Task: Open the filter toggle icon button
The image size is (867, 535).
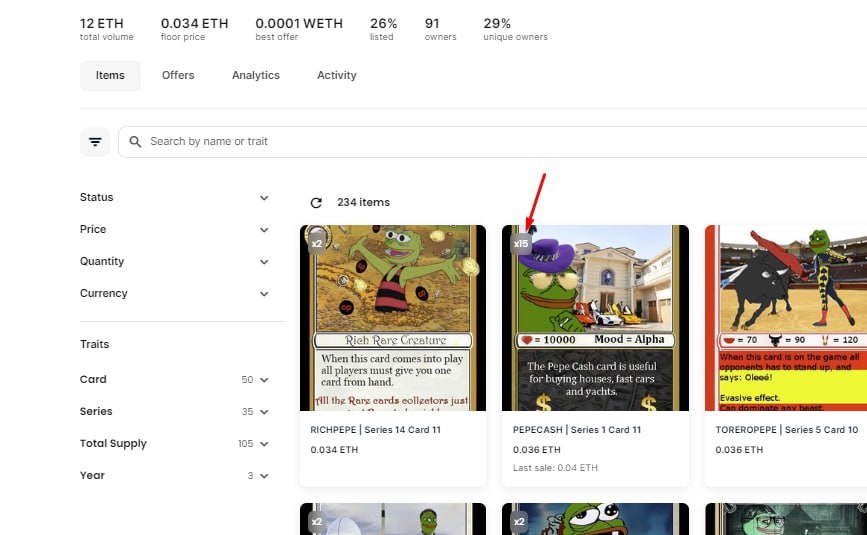Action: [95, 142]
